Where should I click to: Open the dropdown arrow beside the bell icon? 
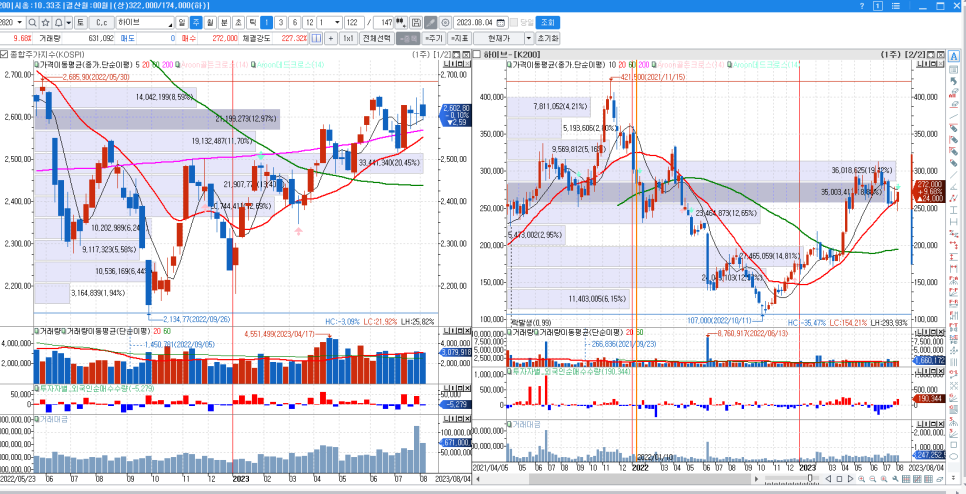point(68,22)
